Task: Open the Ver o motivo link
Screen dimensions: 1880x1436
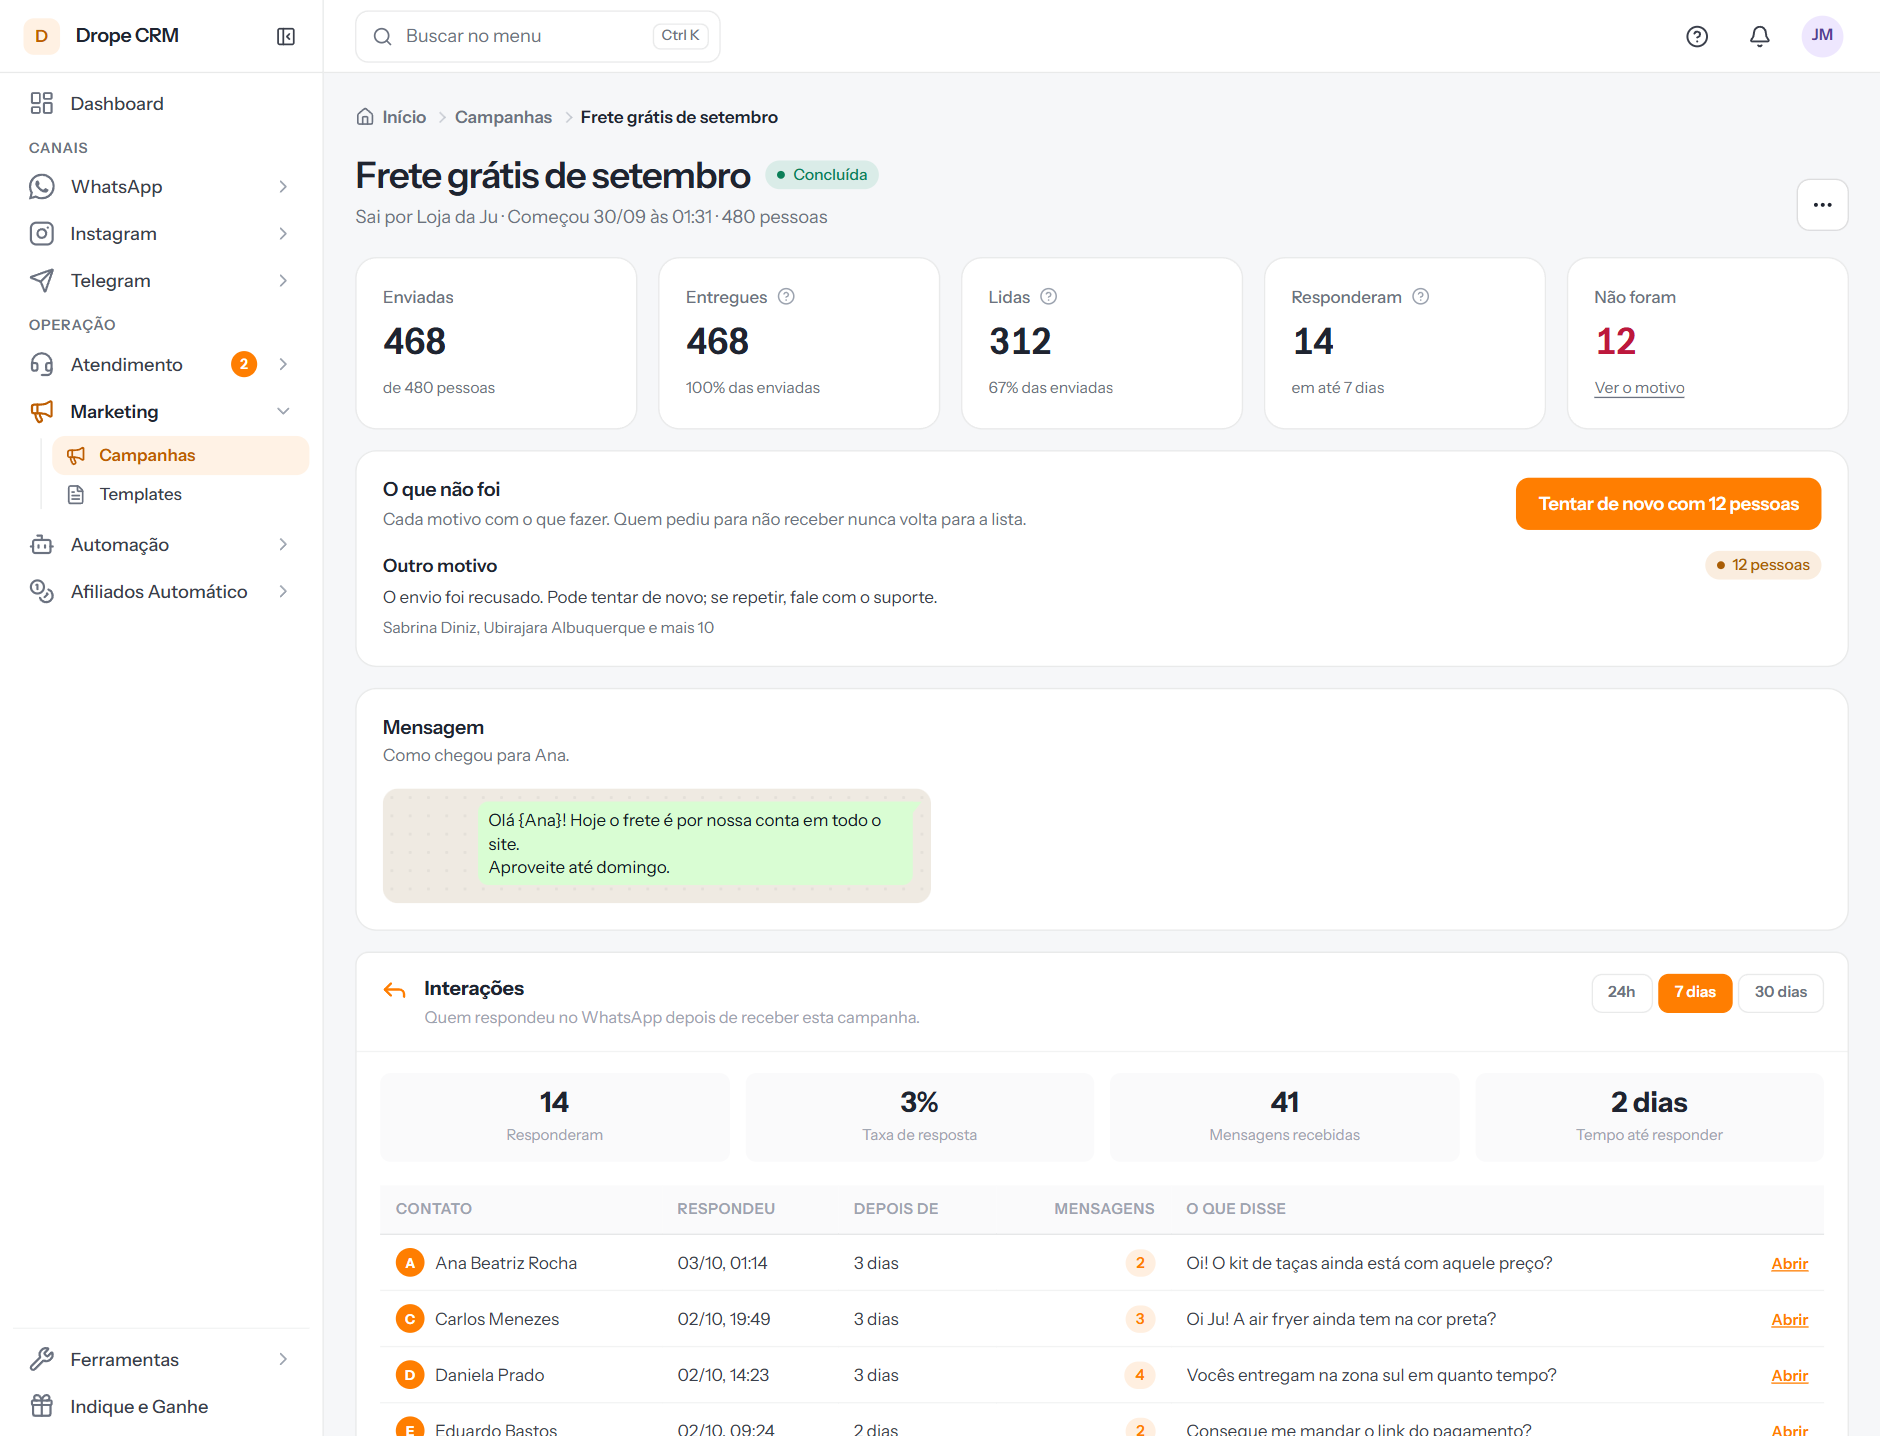Action: 1639,387
